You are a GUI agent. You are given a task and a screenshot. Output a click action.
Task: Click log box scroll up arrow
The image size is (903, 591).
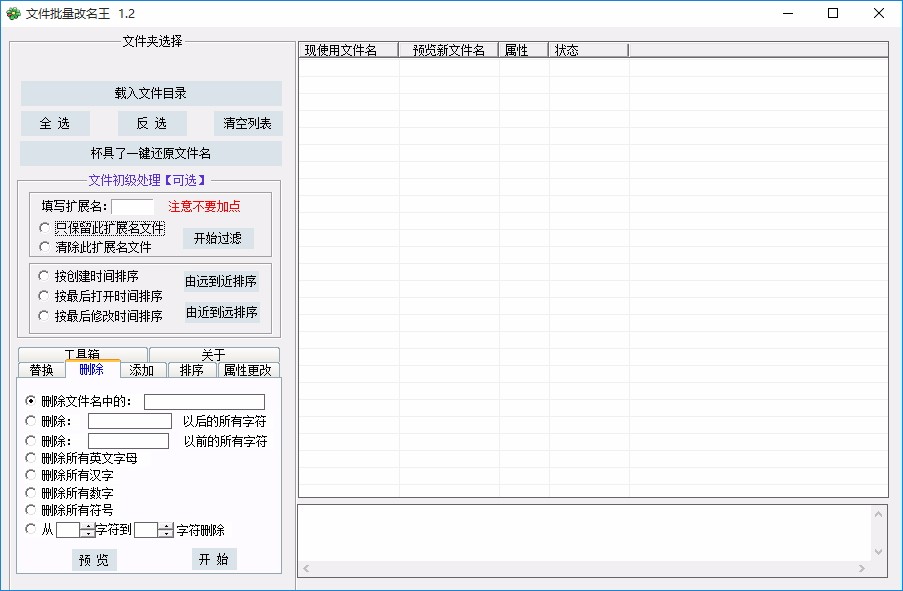[x=878, y=514]
